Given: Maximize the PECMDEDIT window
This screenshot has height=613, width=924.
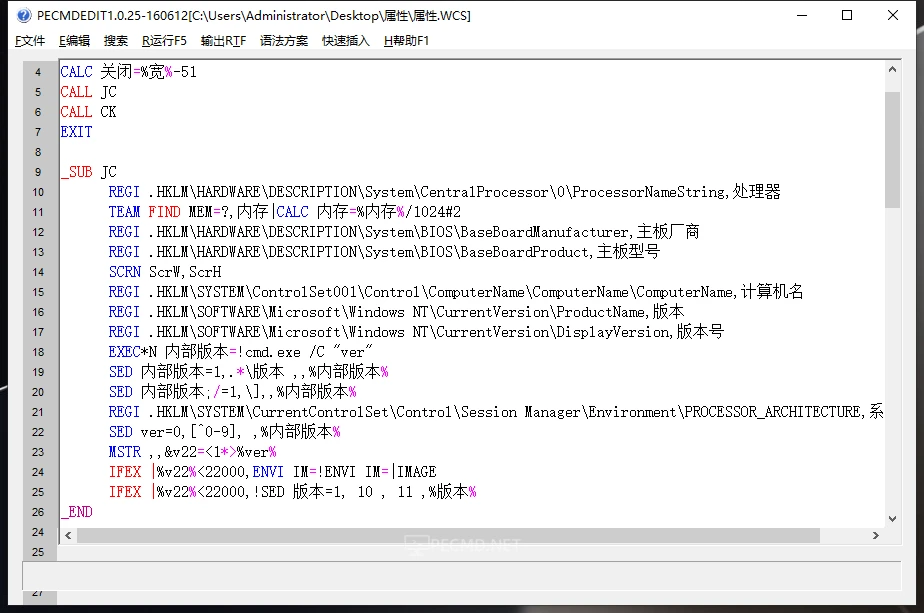Looking at the screenshot, I should pyautogui.click(x=847, y=15).
